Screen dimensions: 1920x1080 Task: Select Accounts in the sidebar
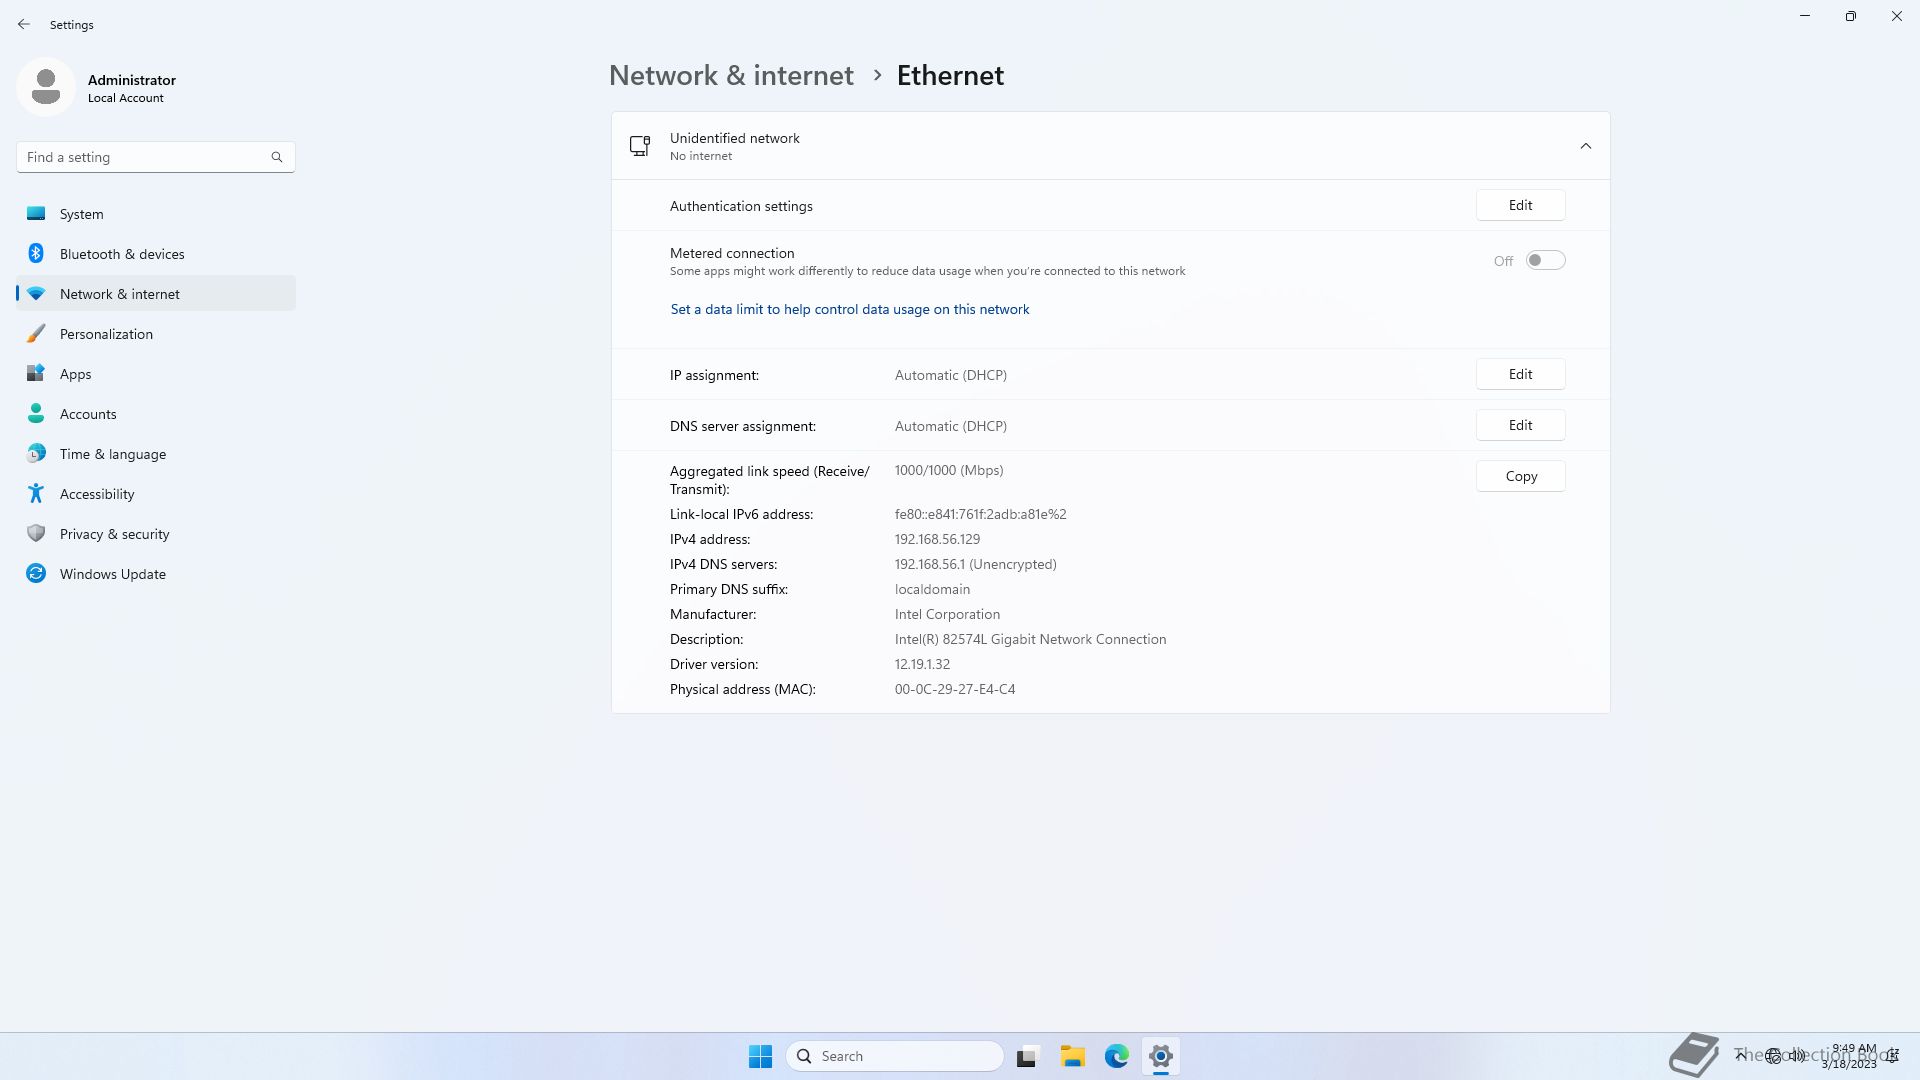click(88, 414)
